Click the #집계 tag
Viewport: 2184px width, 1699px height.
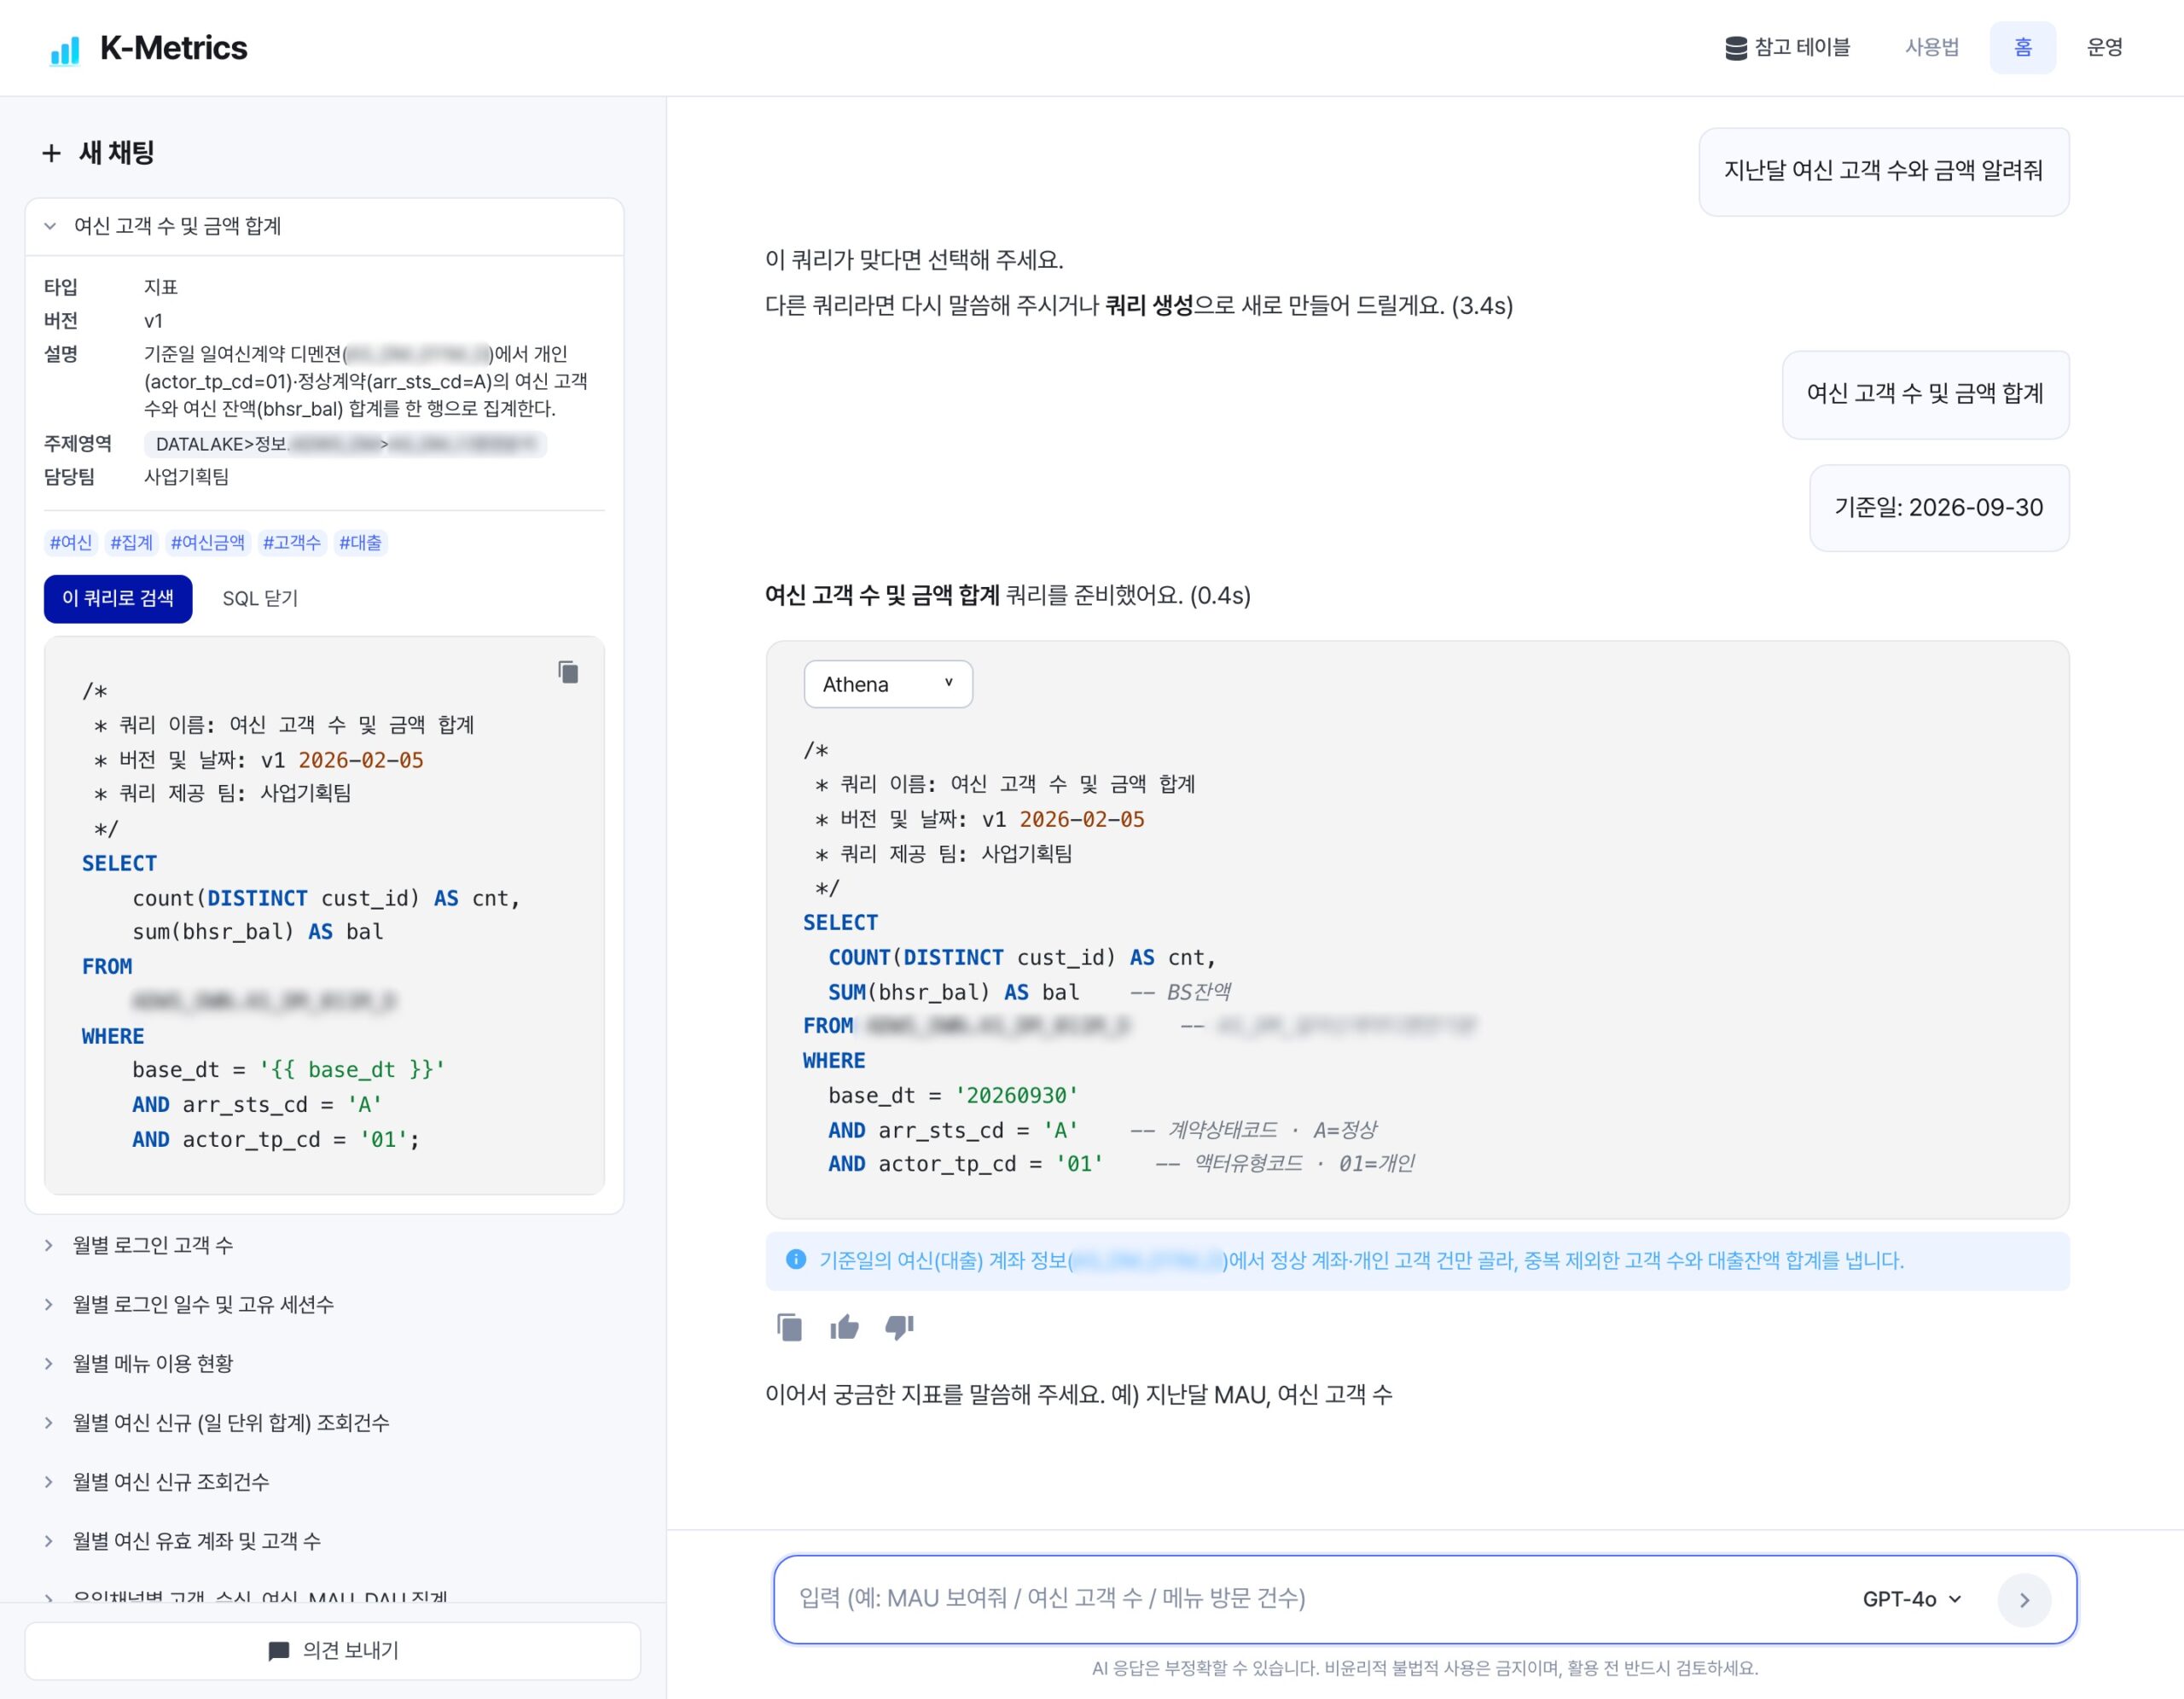click(131, 543)
